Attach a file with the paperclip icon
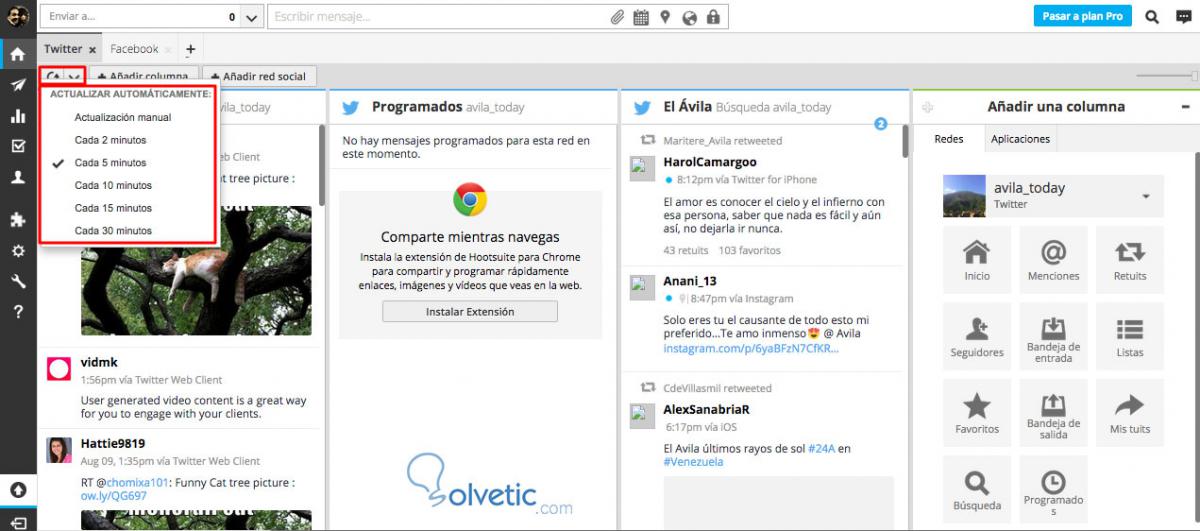The image size is (1200, 531). pyautogui.click(x=618, y=17)
